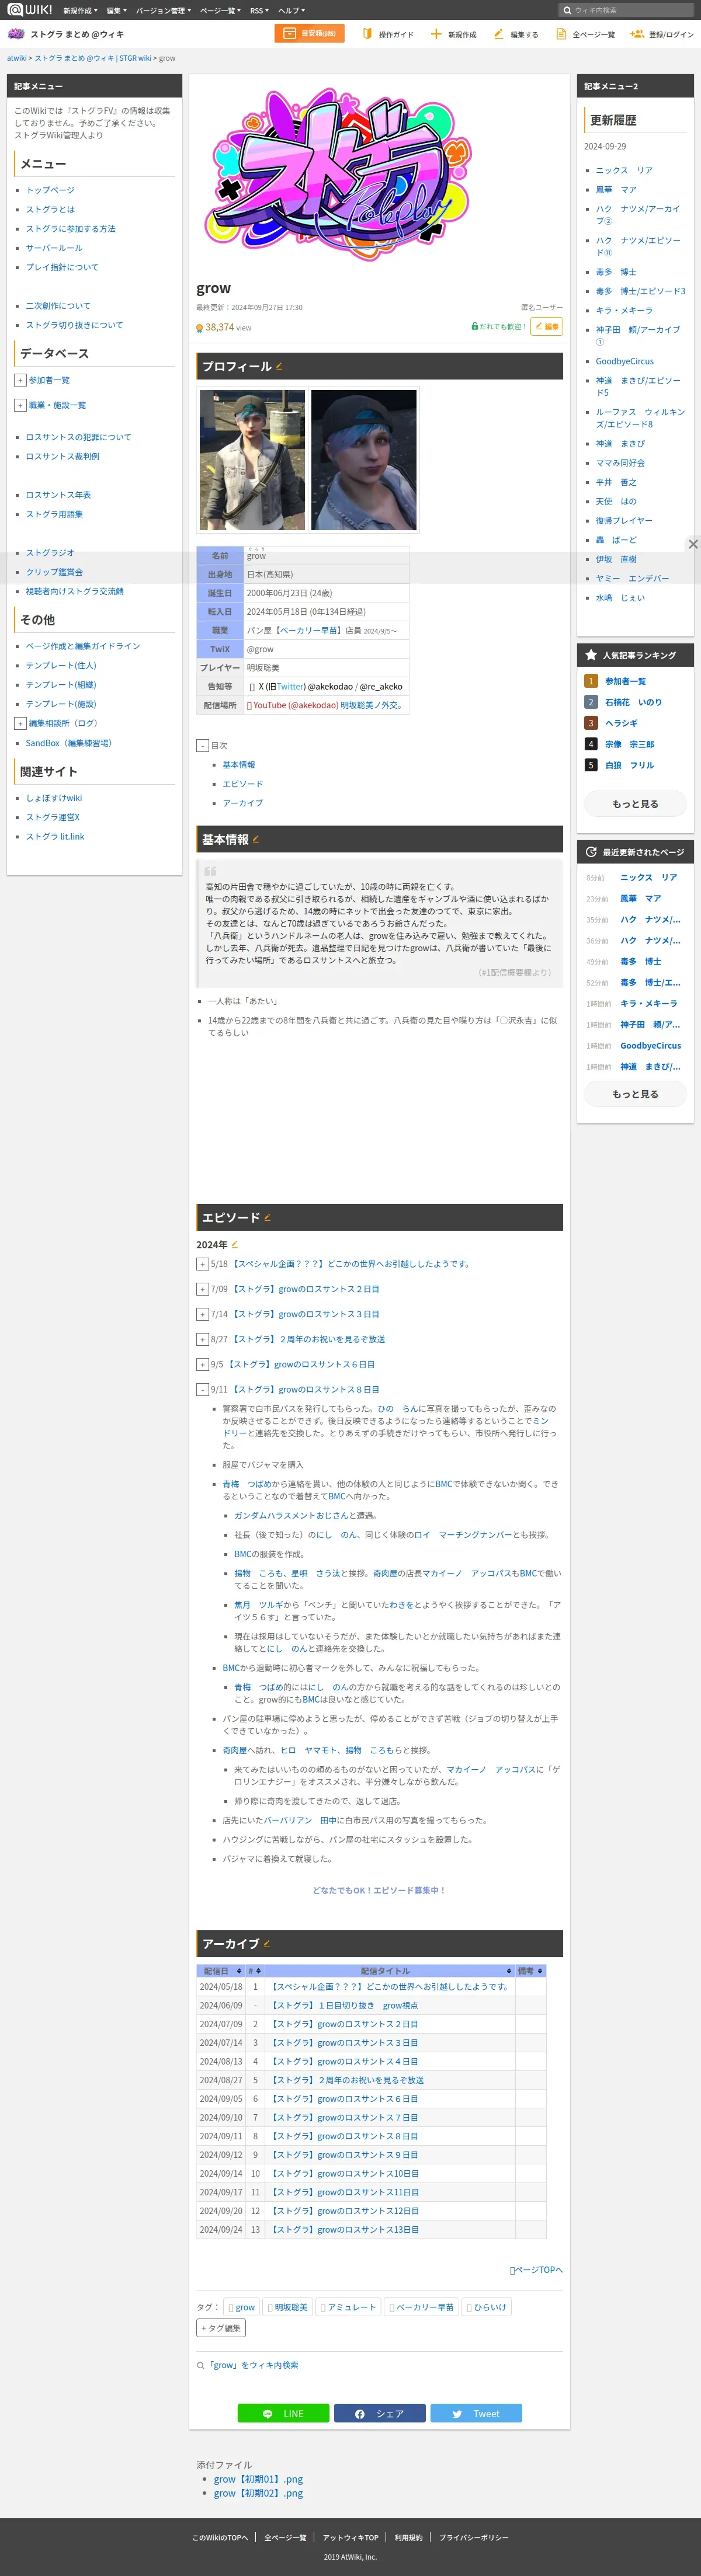
Task: Open the トップページ sidebar link
Action: click(50, 190)
